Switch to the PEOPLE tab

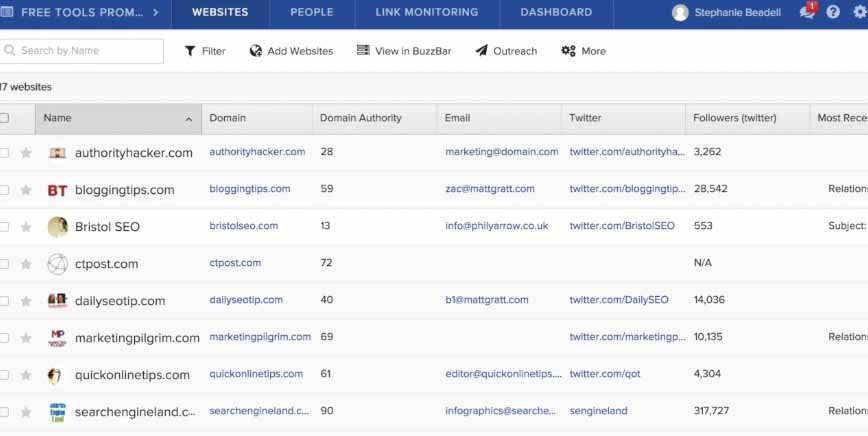[312, 12]
